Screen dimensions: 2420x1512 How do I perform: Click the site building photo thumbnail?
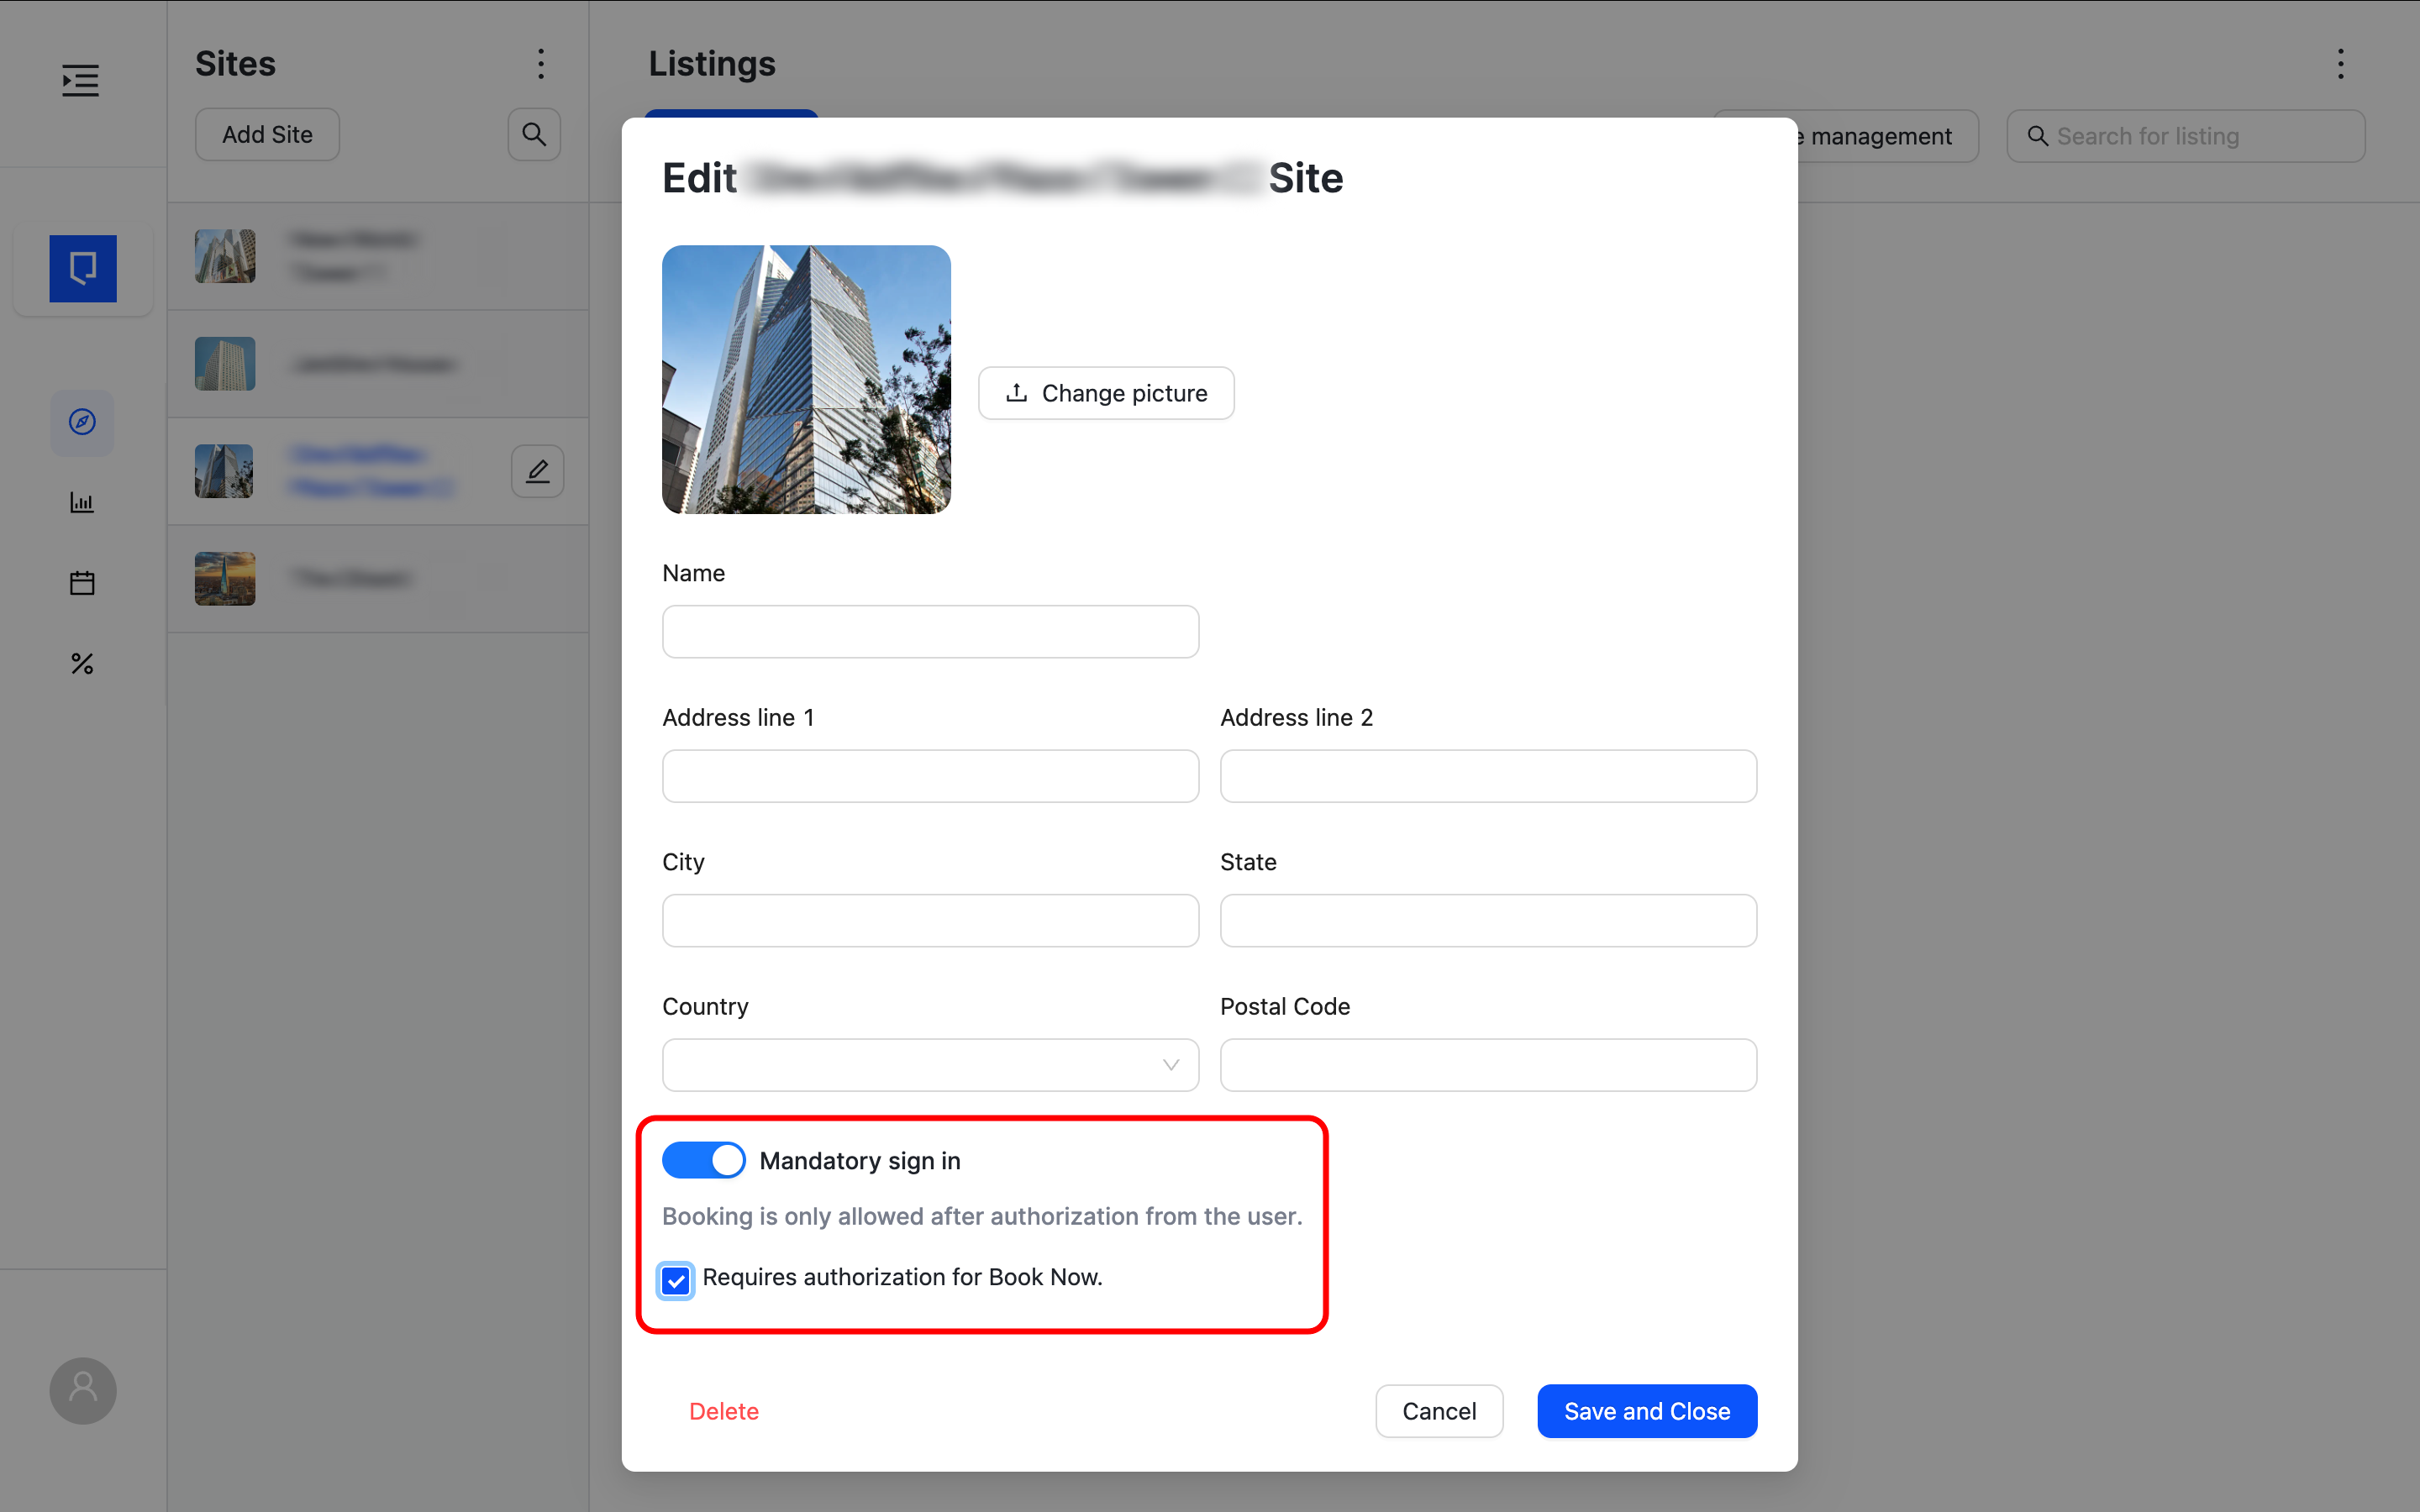806,379
